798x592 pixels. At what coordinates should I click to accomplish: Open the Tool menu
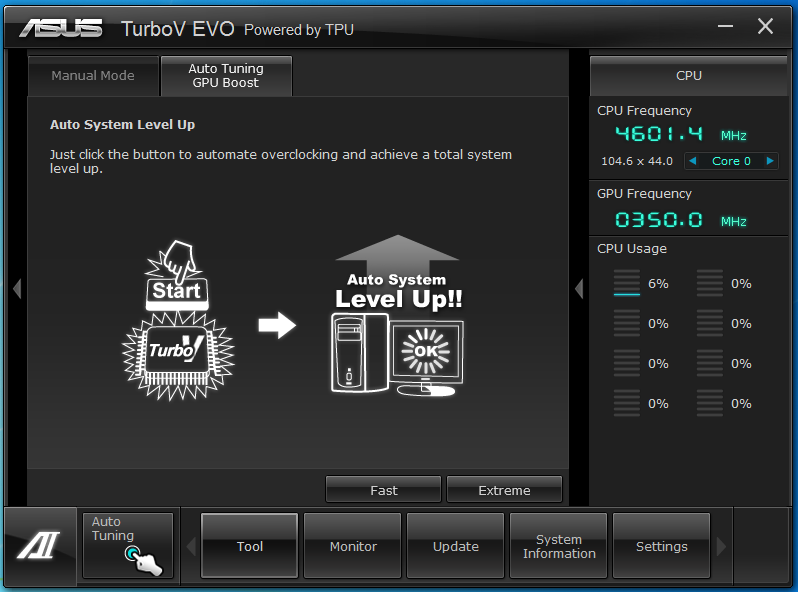[249, 546]
